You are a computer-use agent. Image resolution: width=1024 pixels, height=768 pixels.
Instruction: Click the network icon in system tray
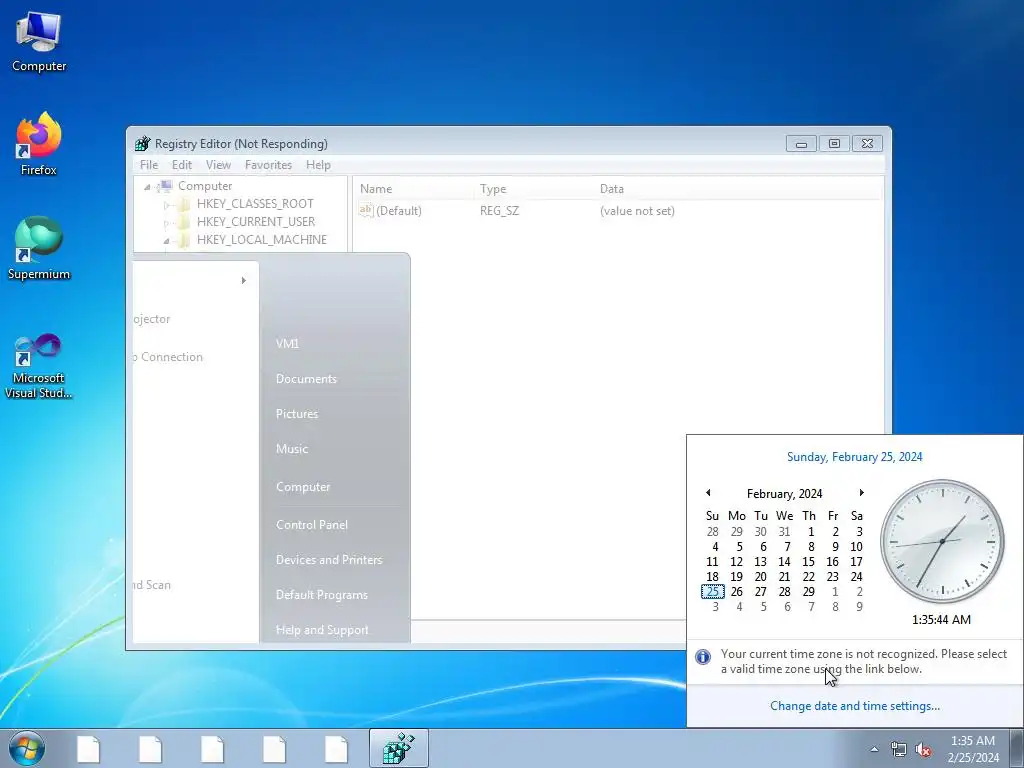[x=899, y=749]
